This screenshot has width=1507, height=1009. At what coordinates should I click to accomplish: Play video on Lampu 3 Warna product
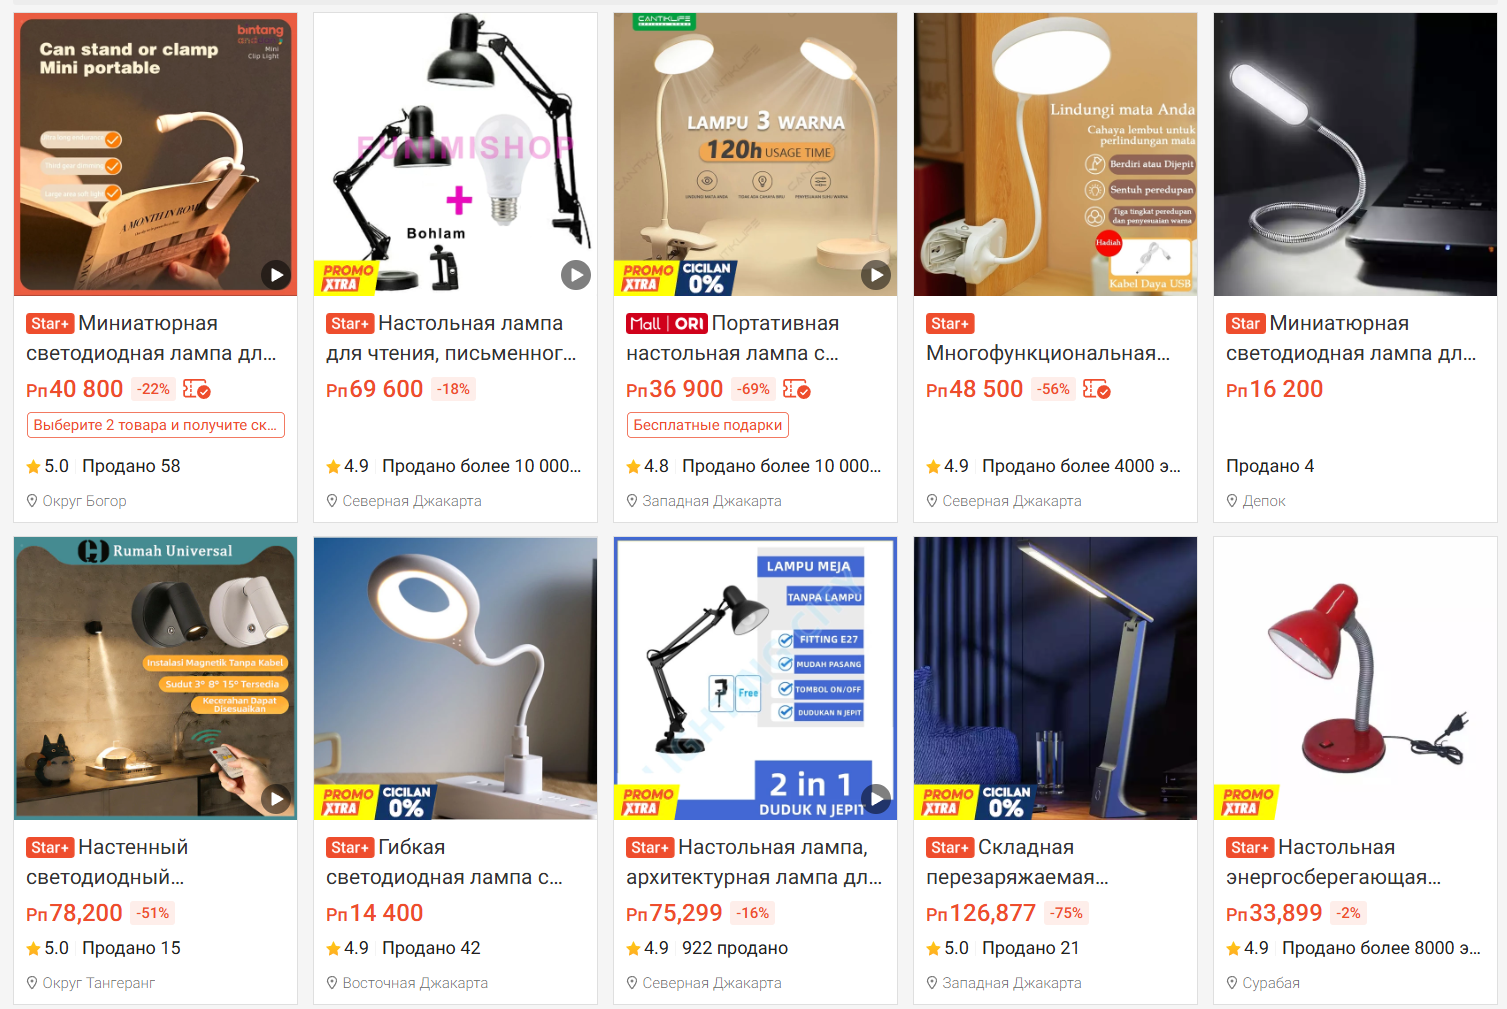click(x=876, y=275)
